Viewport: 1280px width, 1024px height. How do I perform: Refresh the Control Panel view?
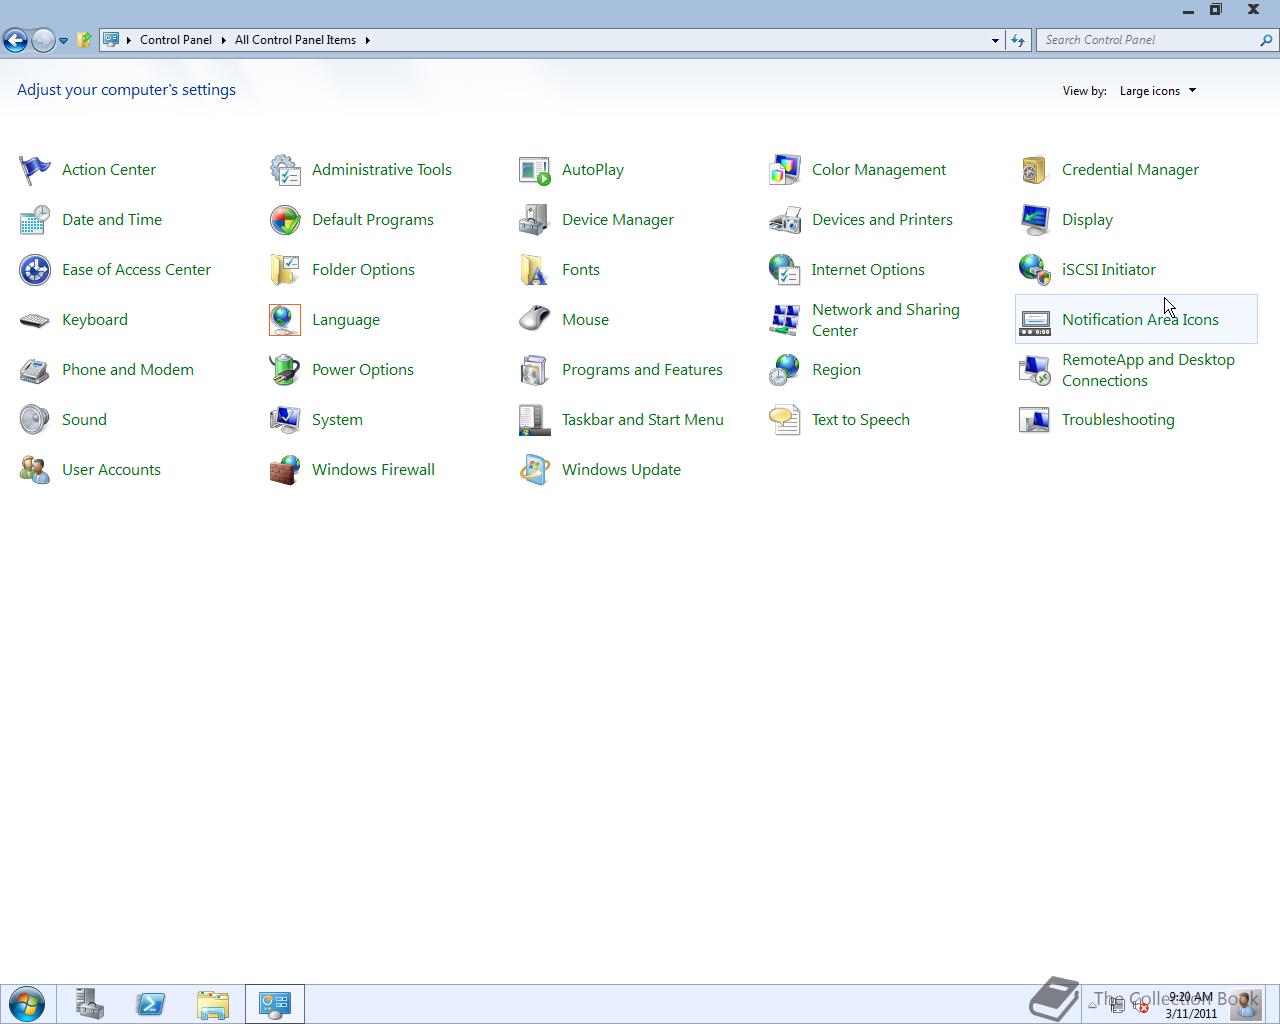1018,40
